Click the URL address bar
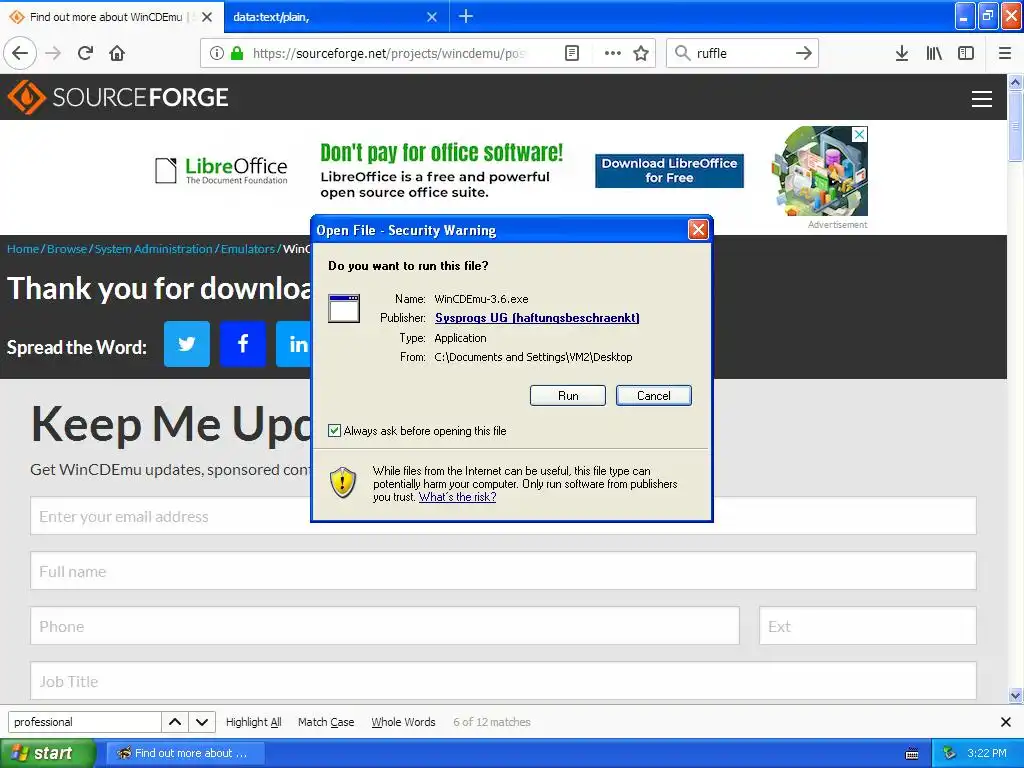1024x768 pixels. 389,54
